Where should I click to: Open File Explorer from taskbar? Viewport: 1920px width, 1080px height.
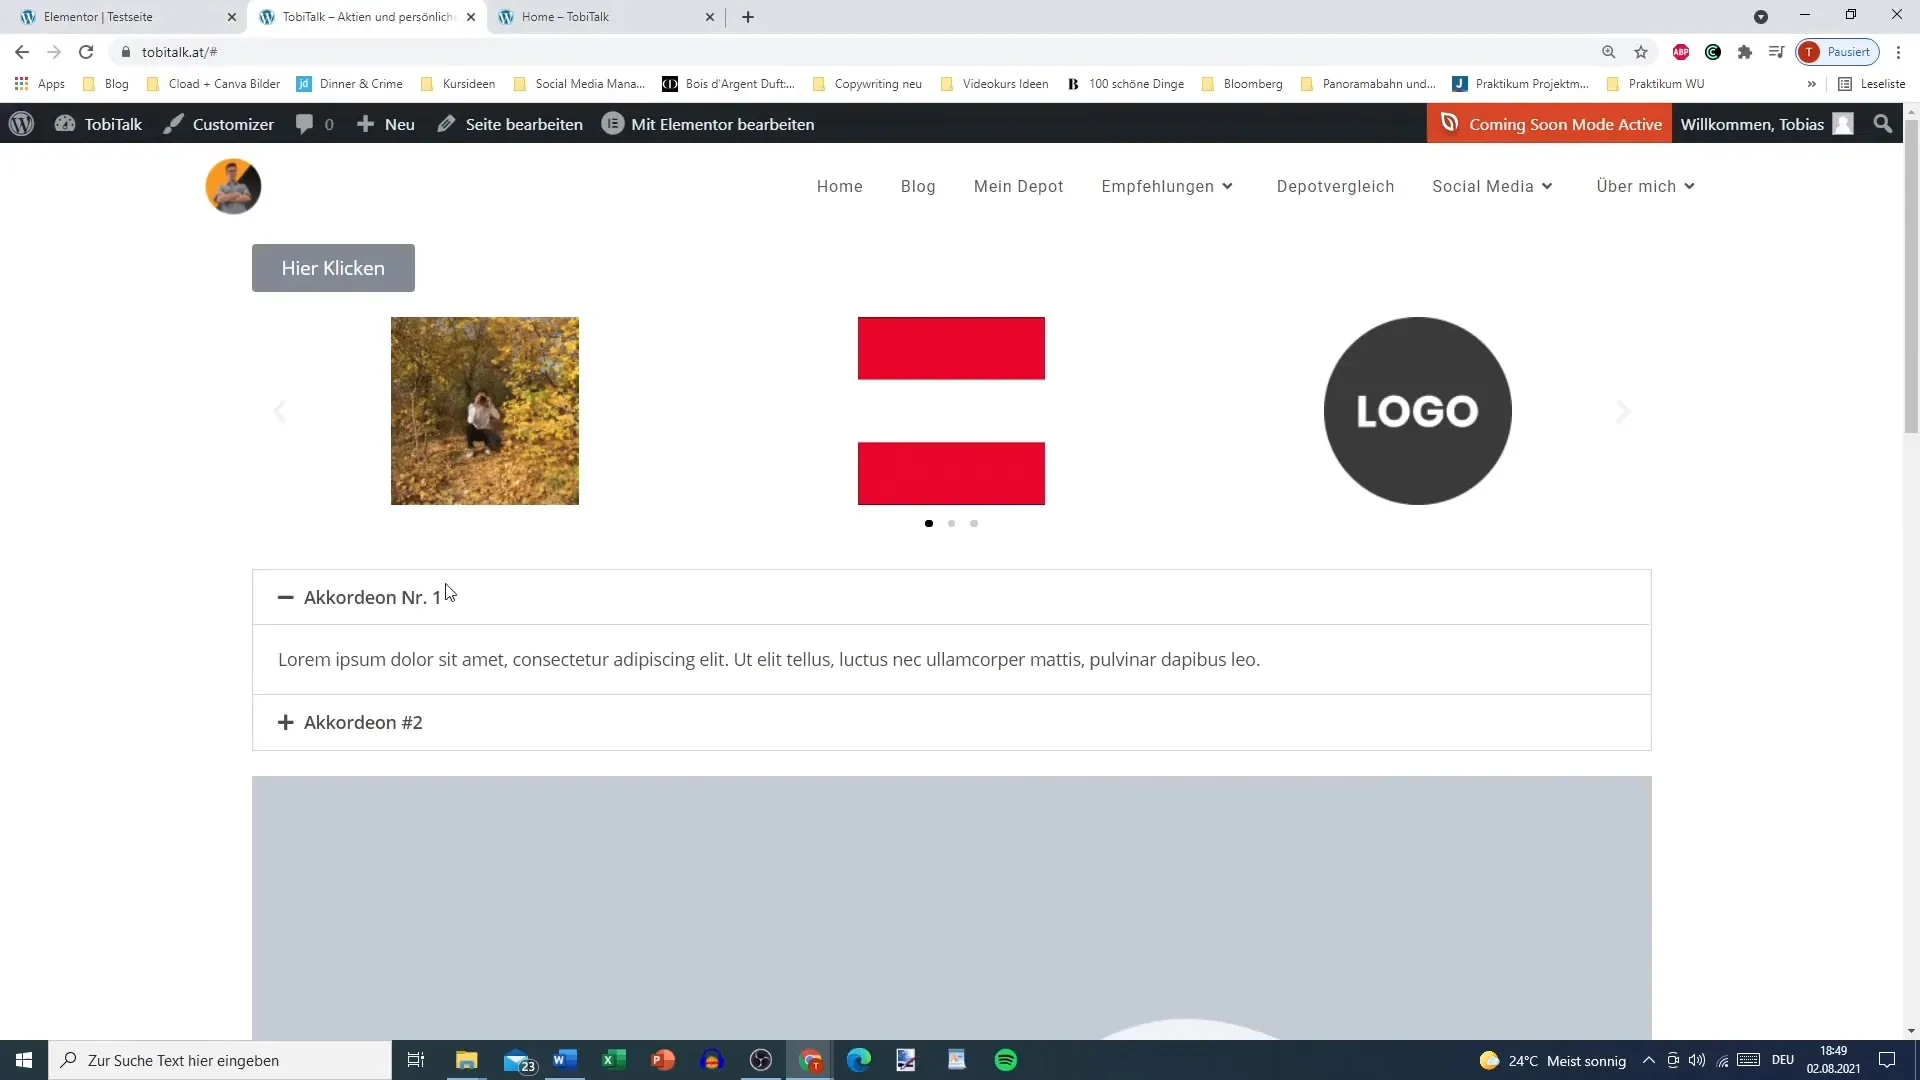pyautogui.click(x=467, y=1060)
